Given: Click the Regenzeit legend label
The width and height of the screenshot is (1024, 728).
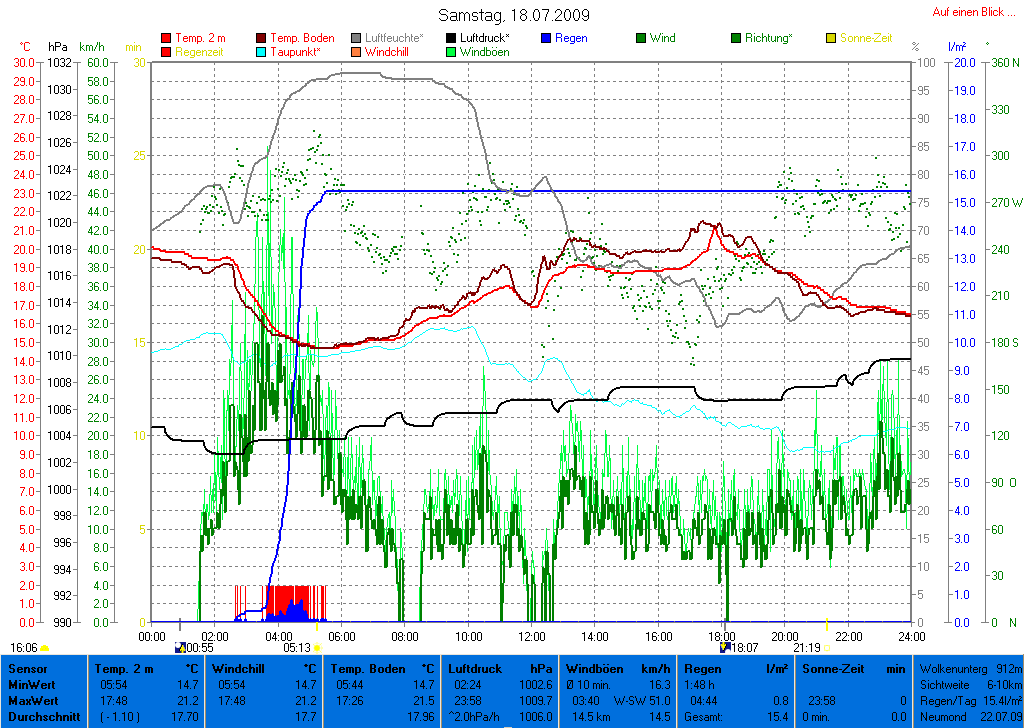Looking at the screenshot, I should 201,52.
